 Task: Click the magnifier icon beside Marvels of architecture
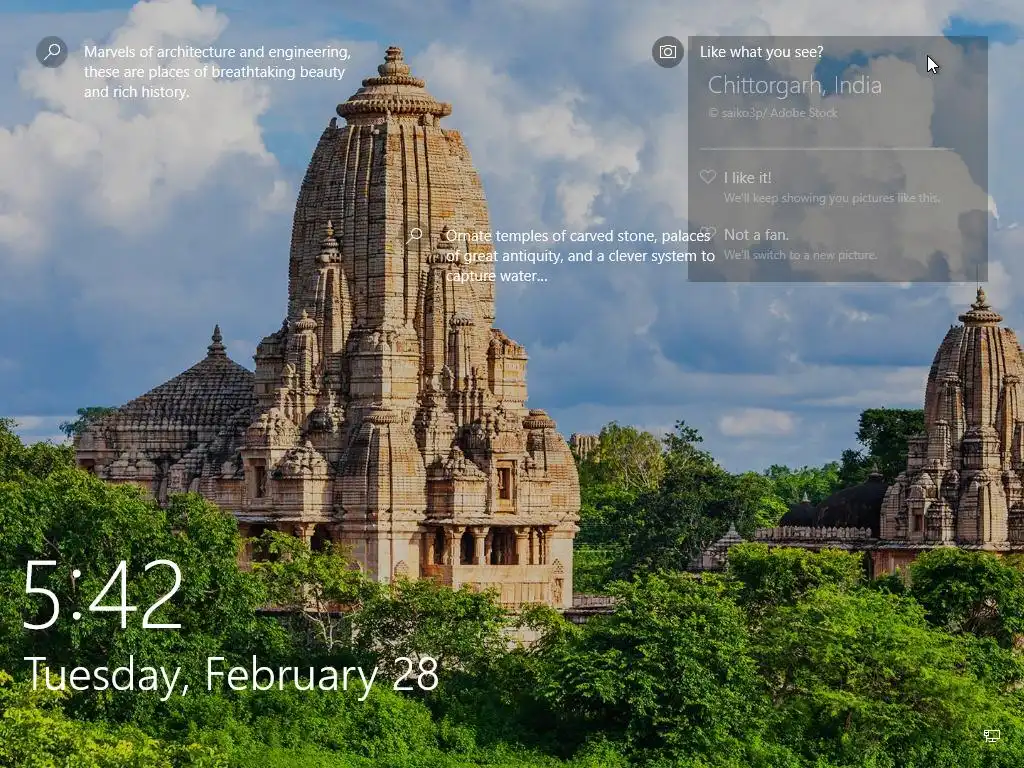[52, 52]
